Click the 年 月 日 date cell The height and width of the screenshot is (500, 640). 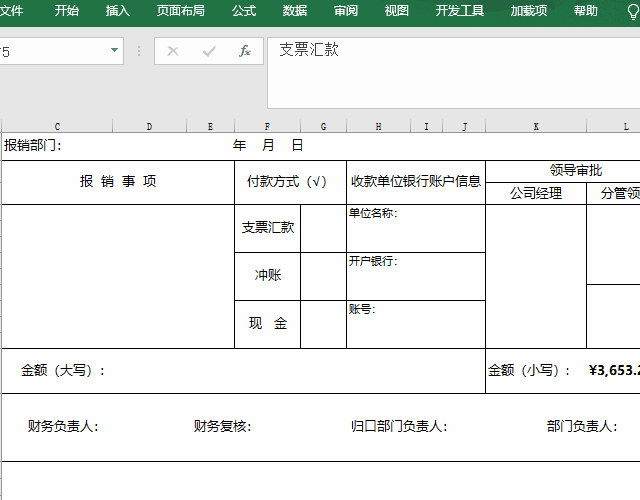point(268,145)
